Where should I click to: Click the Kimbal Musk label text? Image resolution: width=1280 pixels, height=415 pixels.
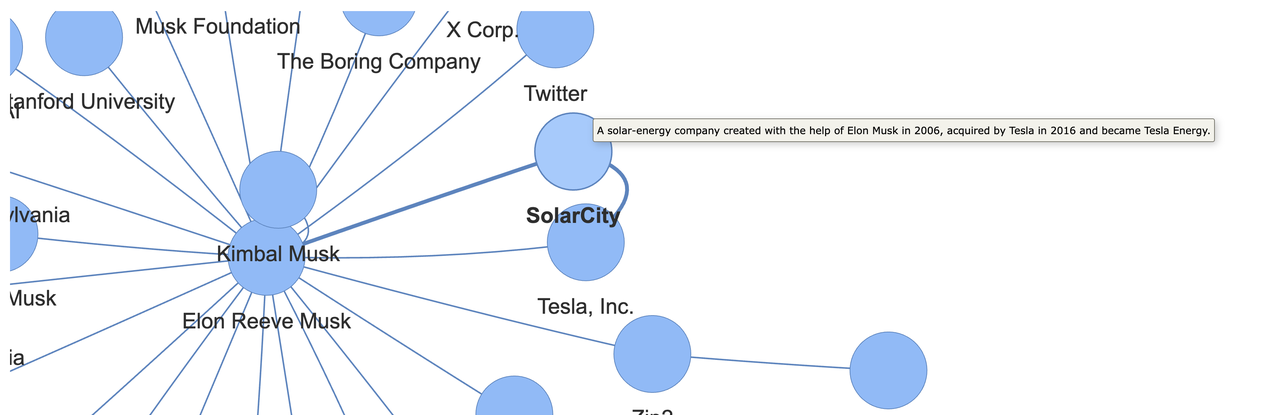click(278, 254)
